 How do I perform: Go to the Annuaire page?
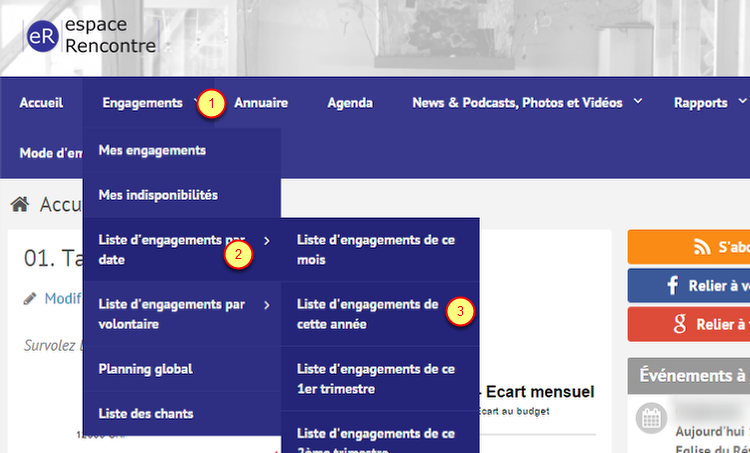click(261, 103)
